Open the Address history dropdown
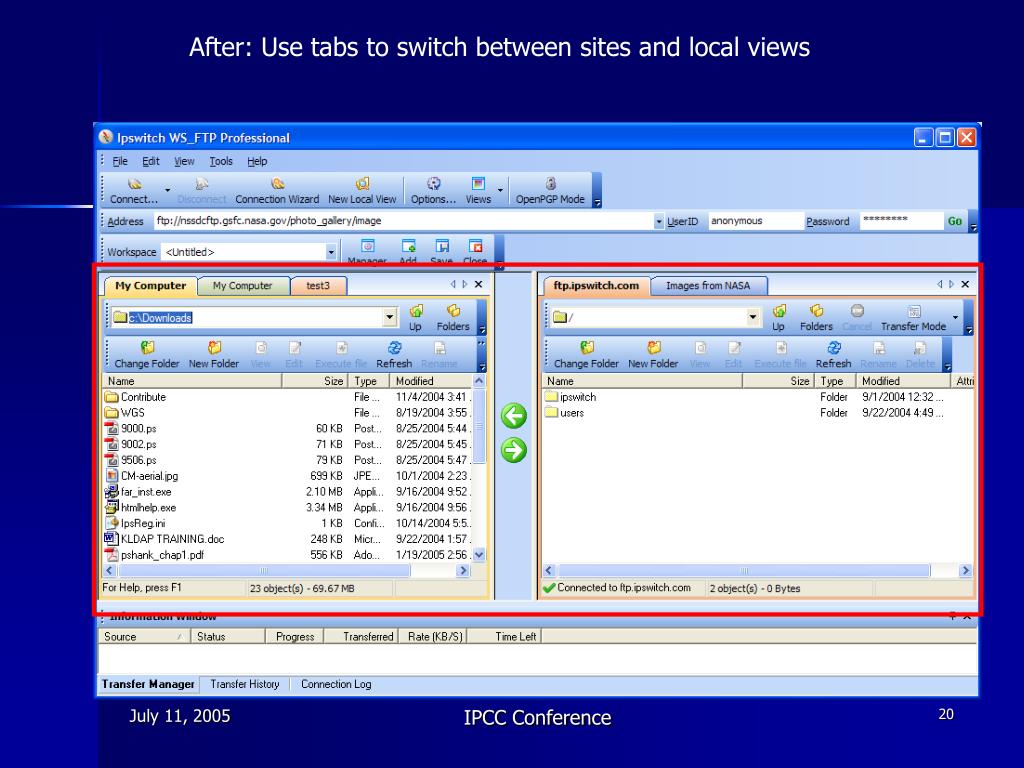The image size is (1024, 768). click(658, 221)
